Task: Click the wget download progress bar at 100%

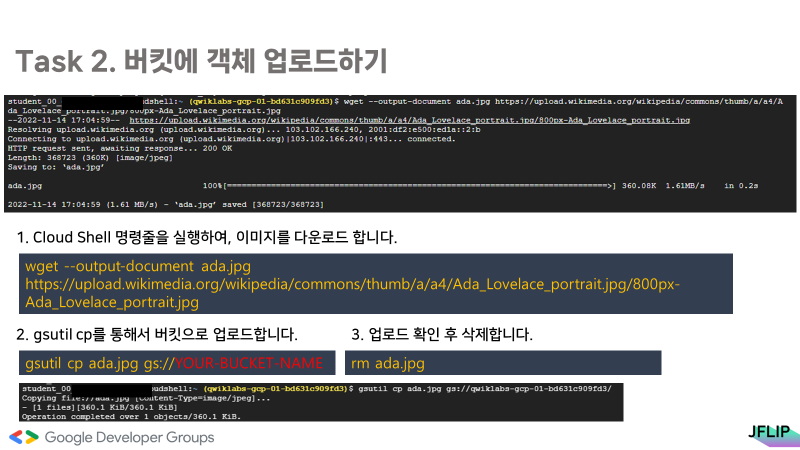Action: pyautogui.click(x=410, y=186)
